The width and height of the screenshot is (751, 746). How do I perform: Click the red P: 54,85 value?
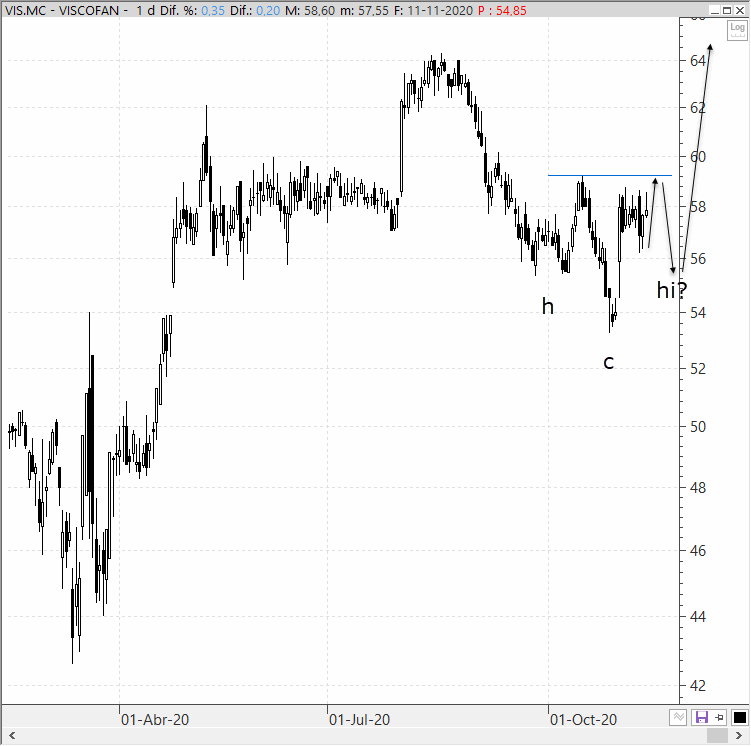pyautogui.click(x=502, y=10)
